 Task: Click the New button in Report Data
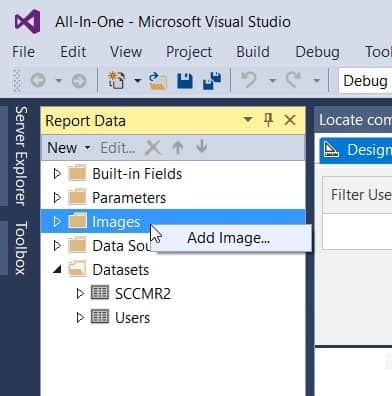pos(69,148)
